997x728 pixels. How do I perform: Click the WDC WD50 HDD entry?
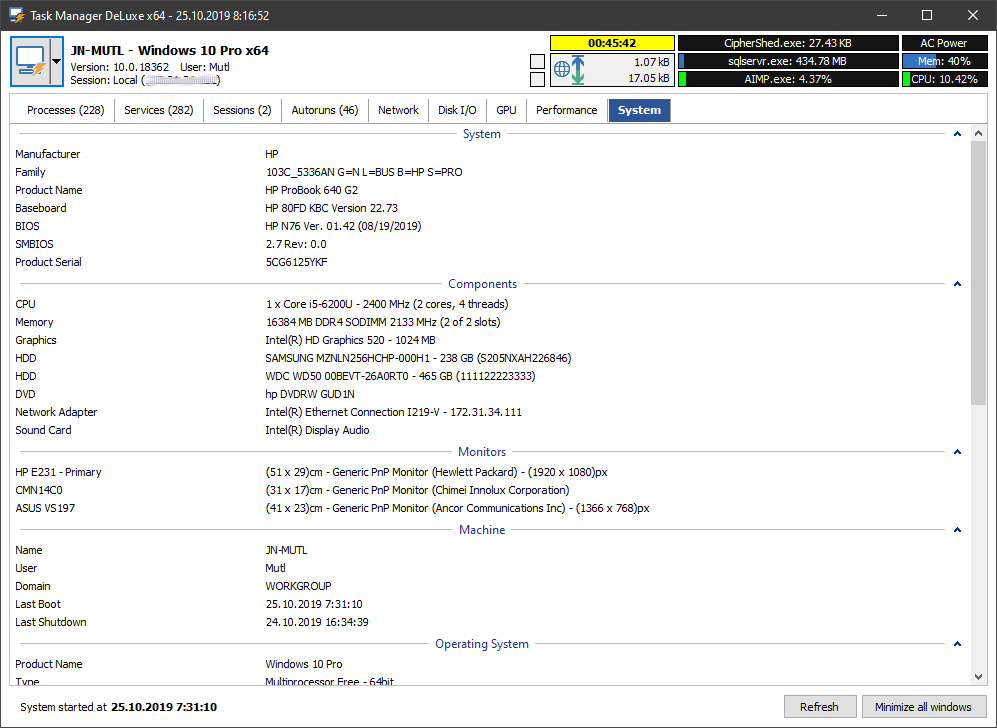[x=400, y=376]
